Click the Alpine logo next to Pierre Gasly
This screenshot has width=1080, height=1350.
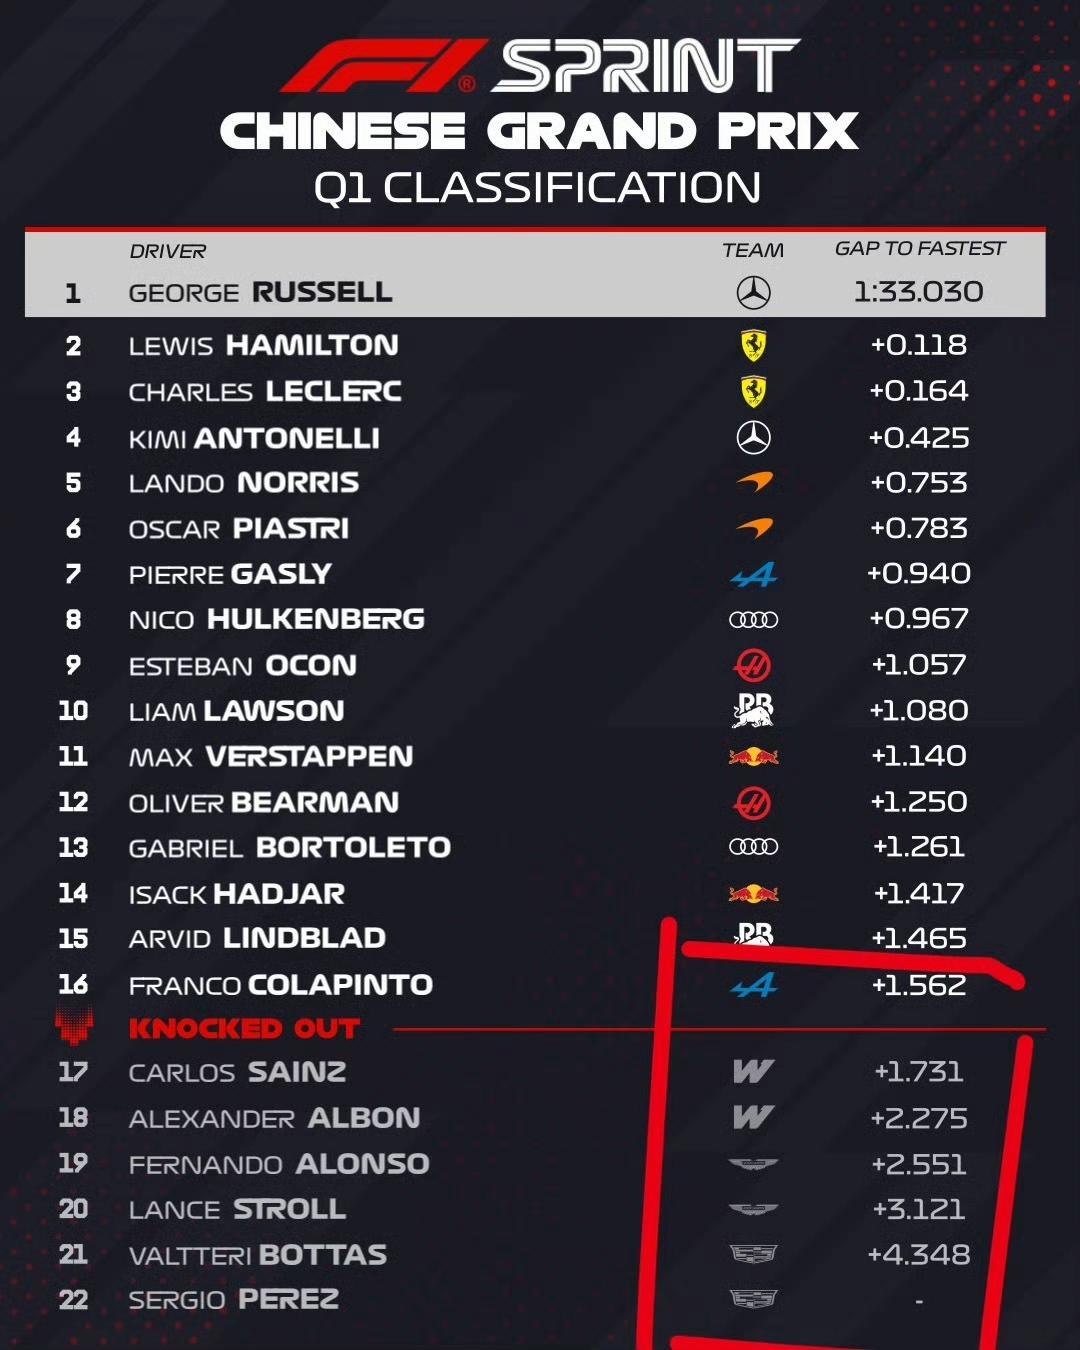pos(753,574)
